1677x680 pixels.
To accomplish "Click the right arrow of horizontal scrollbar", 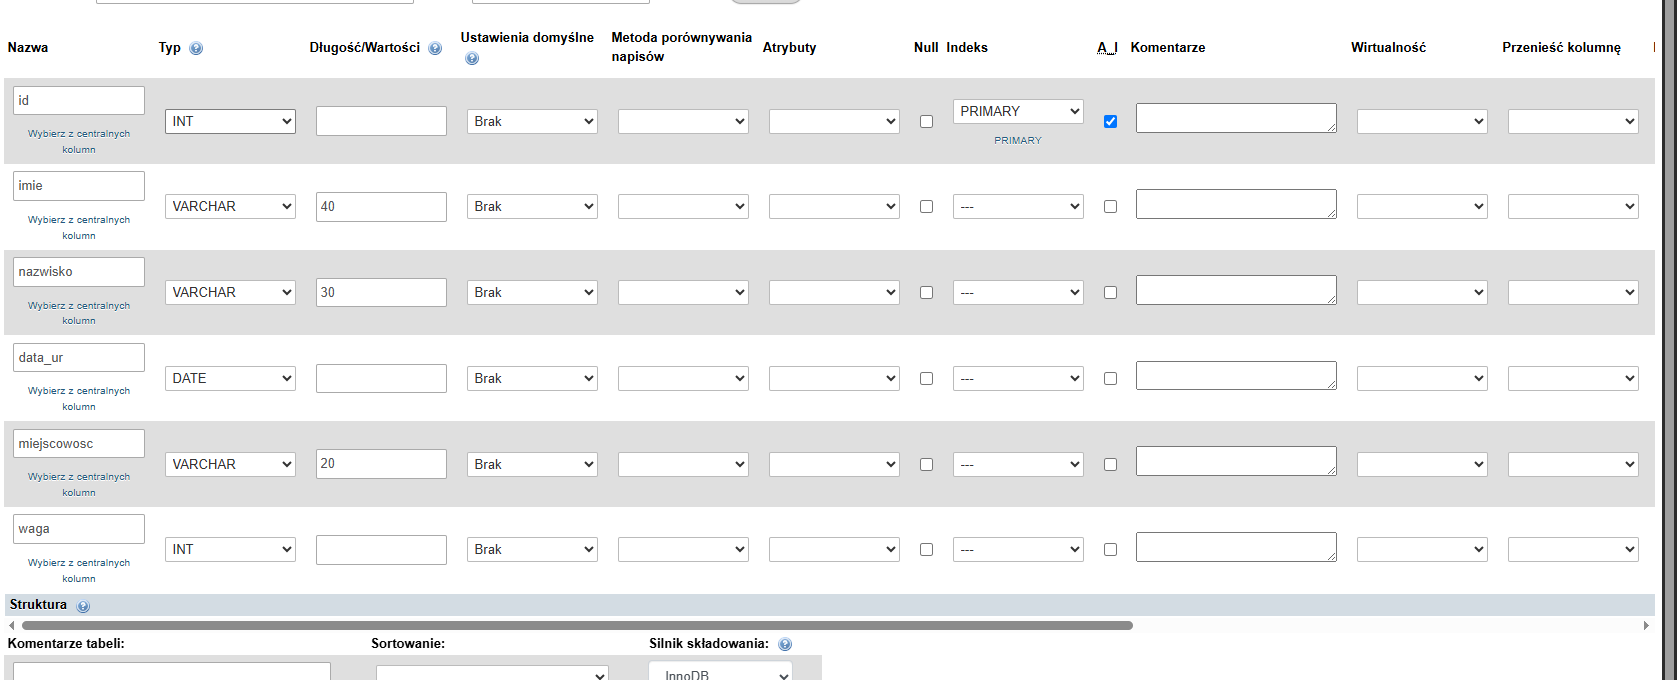I will tap(1646, 626).
